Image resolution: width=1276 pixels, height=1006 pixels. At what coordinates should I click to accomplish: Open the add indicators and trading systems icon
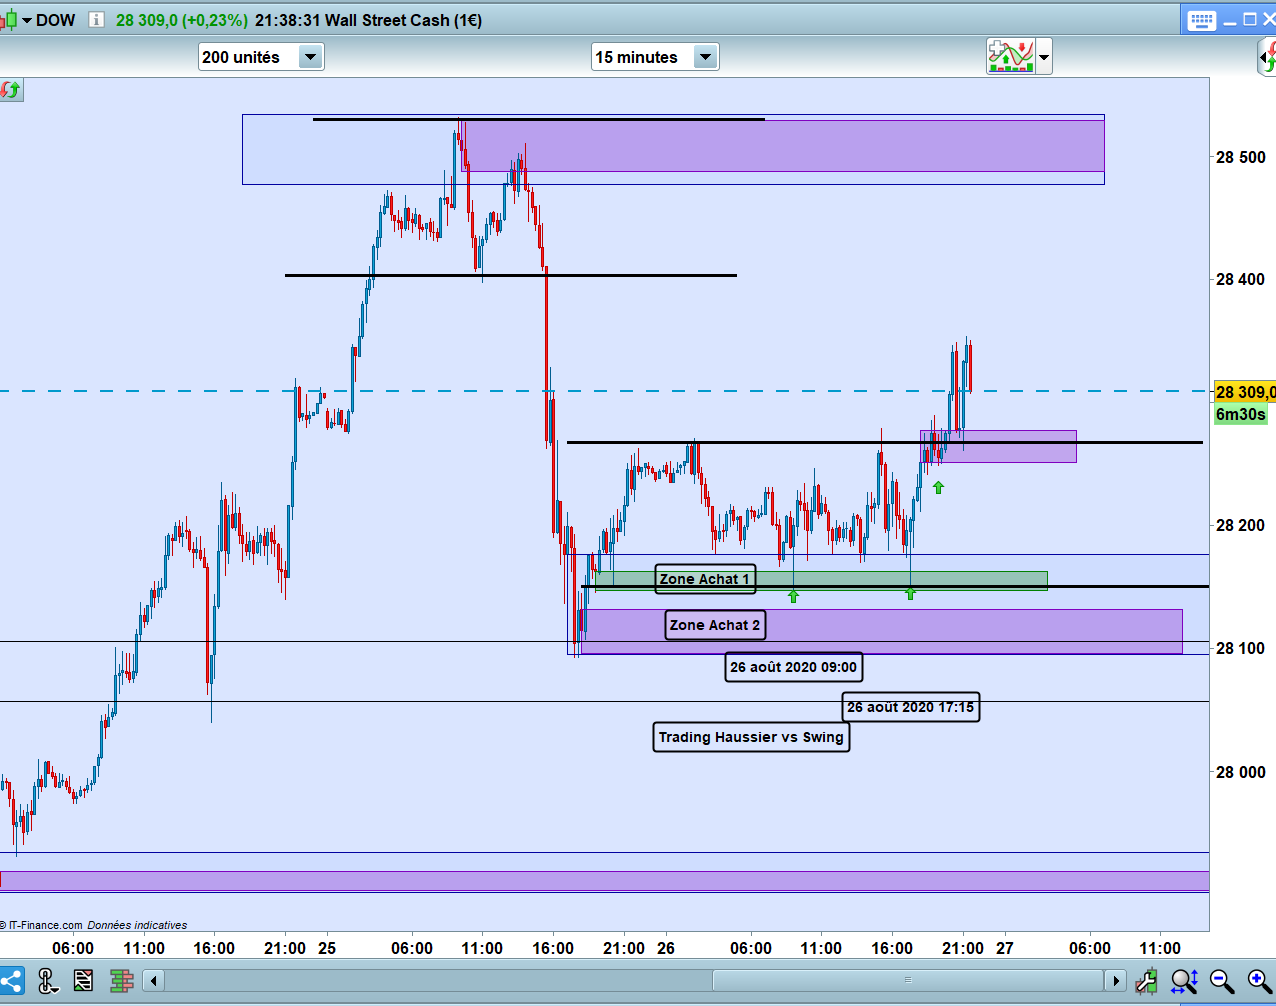1011,57
